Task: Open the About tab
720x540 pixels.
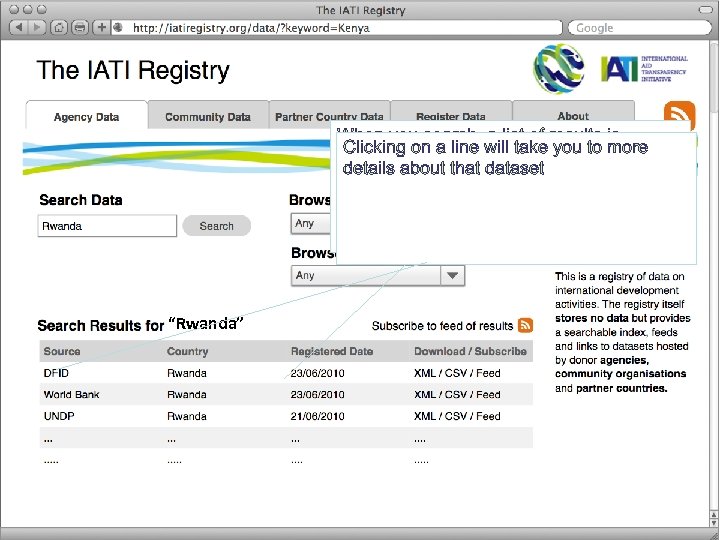Action: click(574, 112)
